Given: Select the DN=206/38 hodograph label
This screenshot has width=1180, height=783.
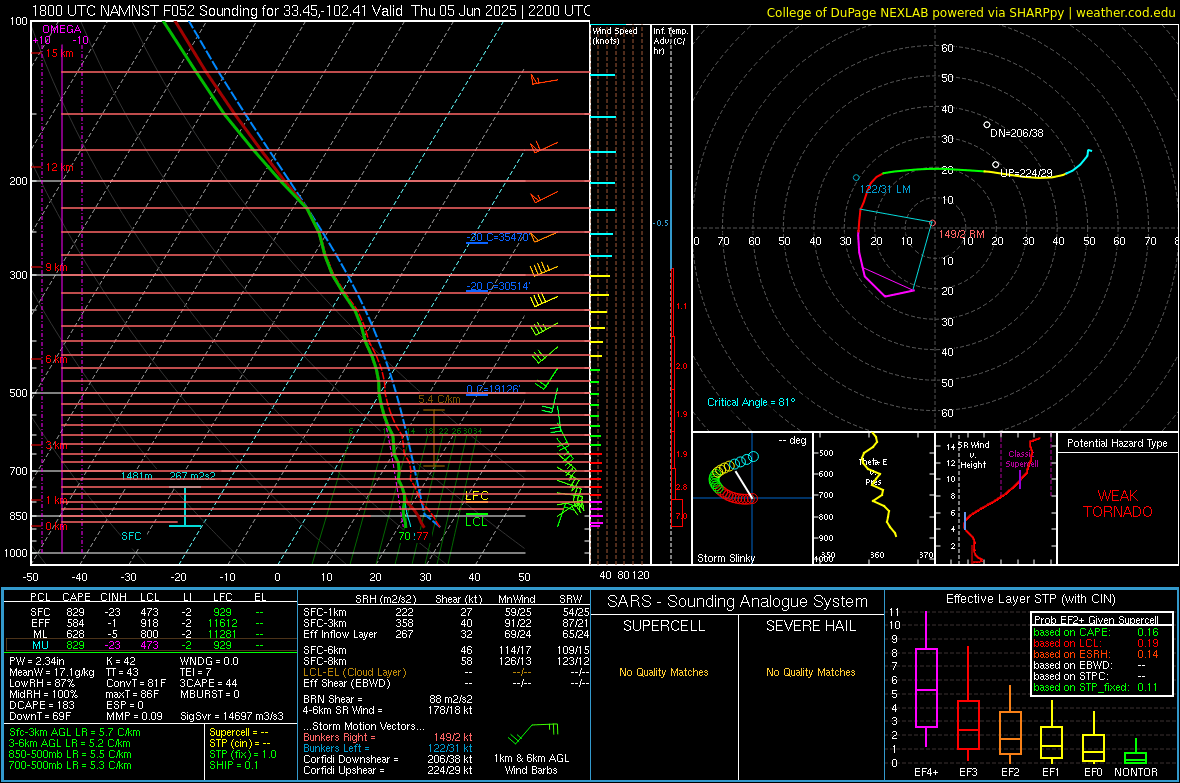Looking at the screenshot, I should [1017, 133].
